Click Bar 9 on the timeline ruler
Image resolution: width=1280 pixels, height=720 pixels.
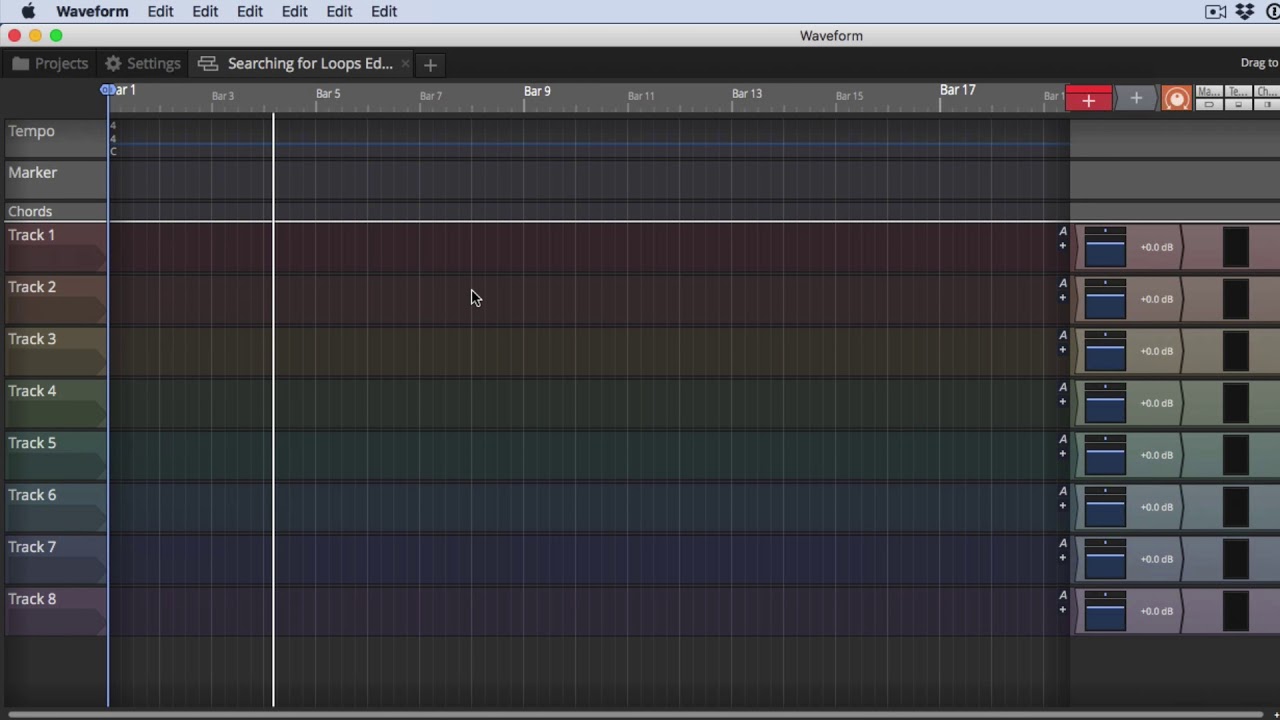tap(537, 91)
